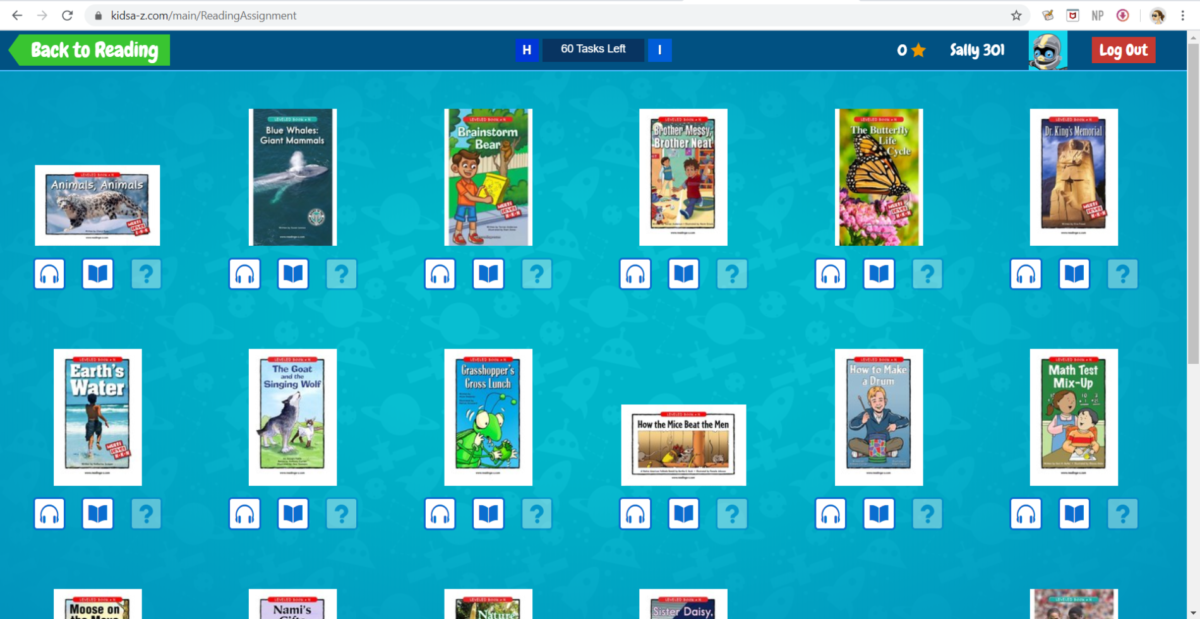Click the quiz icon under Math Test Mix-Up
This screenshot has width=1200, height=619.
tap(1122, 513)
